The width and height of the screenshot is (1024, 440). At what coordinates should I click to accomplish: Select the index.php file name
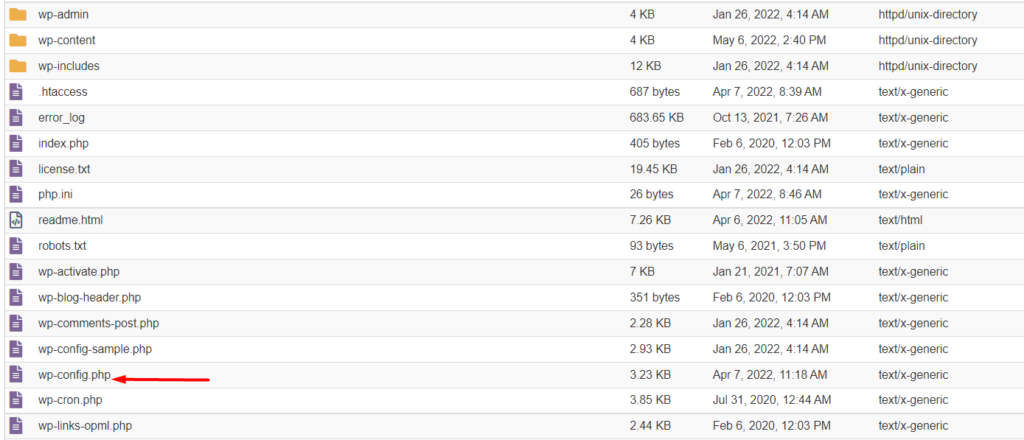tap(63, 143)
